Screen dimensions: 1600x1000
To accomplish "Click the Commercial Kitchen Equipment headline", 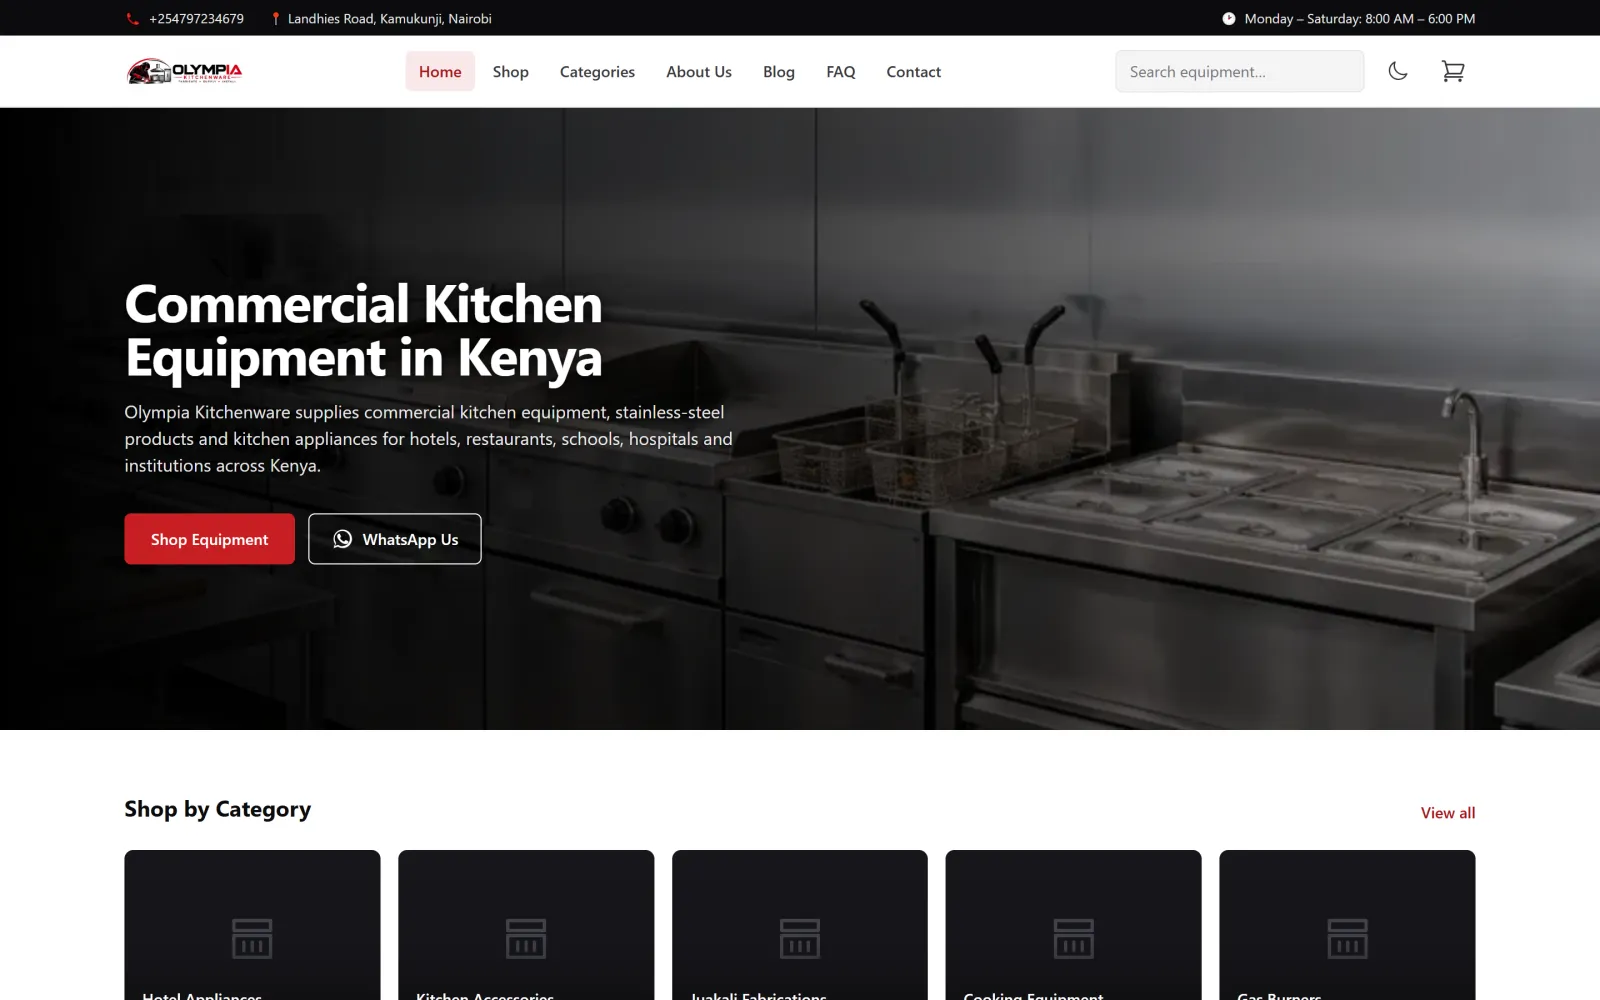I will click(x=363, y=331).
